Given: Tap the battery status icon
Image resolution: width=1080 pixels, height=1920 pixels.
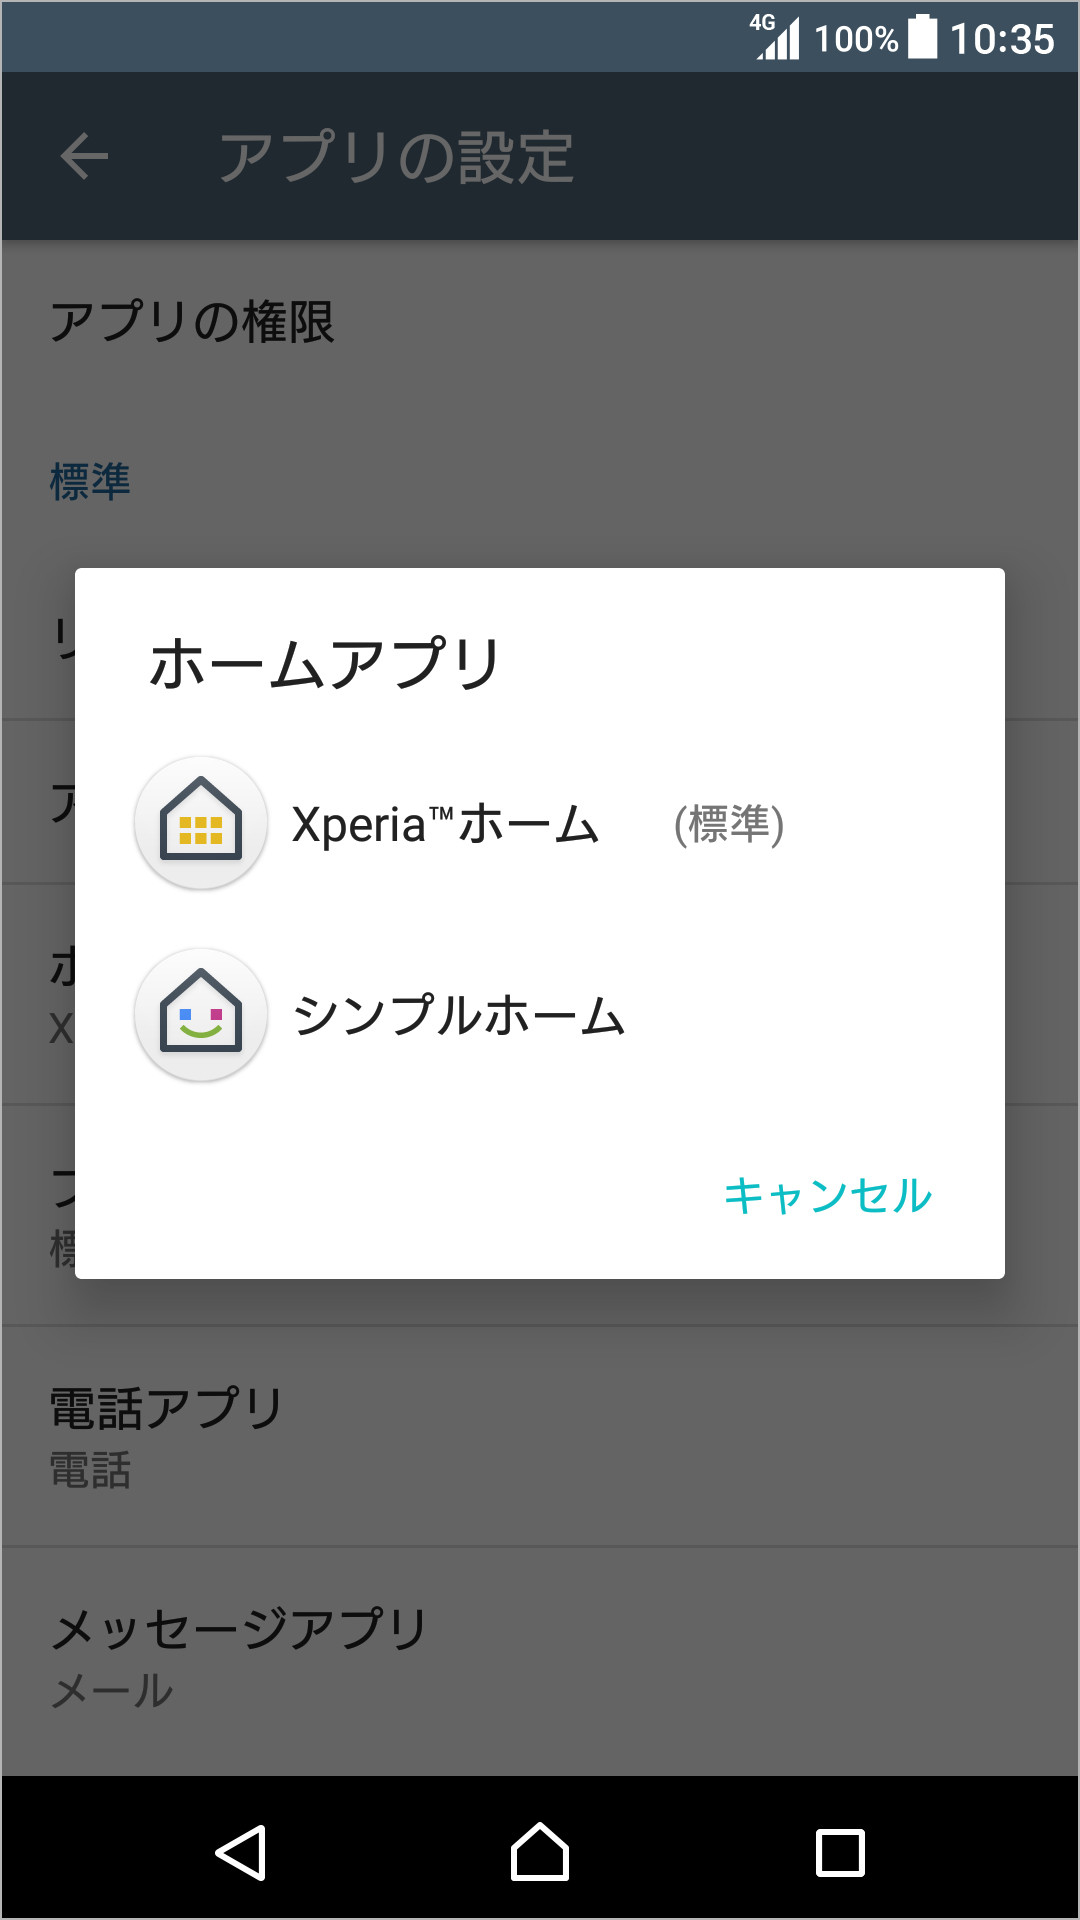Looking at the screenshot, I should 922,38.
